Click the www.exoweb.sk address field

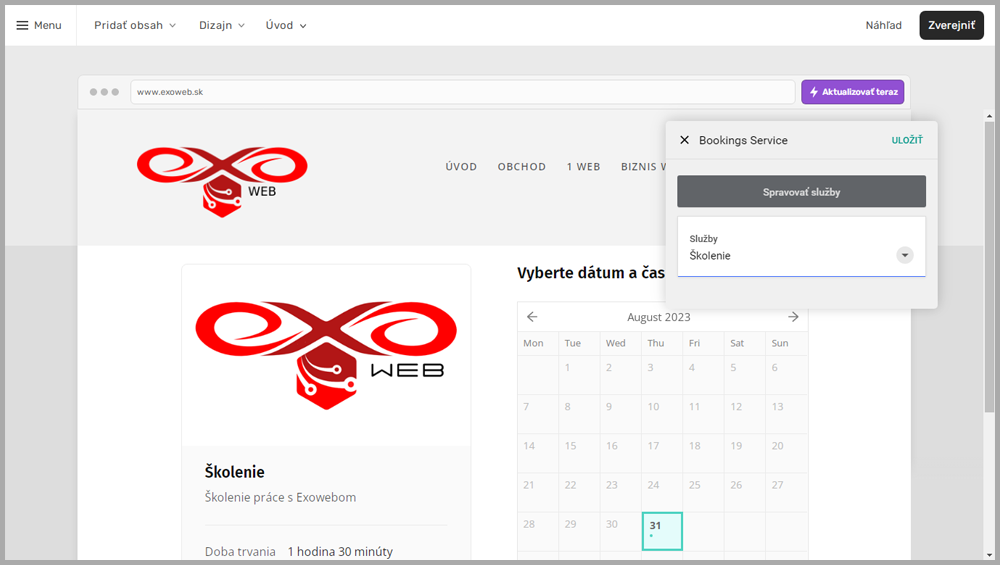tap(463, 92)
